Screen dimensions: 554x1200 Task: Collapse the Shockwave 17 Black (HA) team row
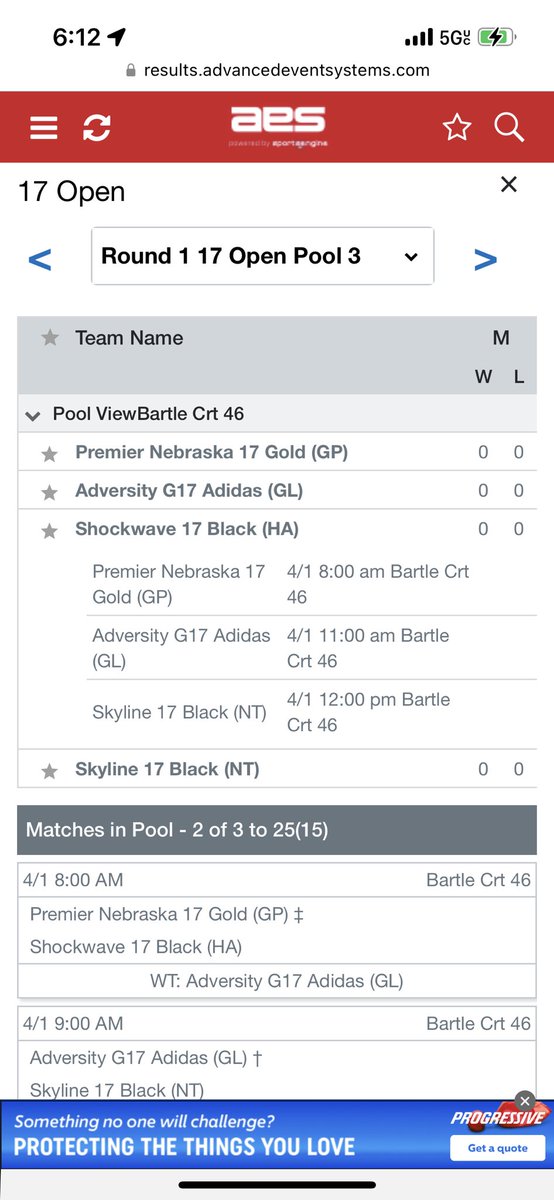(x=278, y=529)
